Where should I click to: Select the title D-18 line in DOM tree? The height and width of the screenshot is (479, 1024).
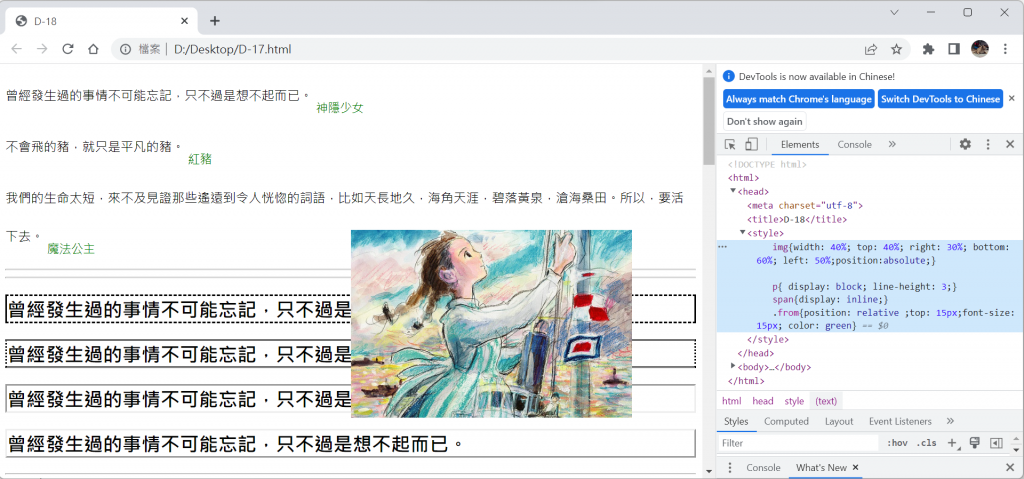coord(797,219)
